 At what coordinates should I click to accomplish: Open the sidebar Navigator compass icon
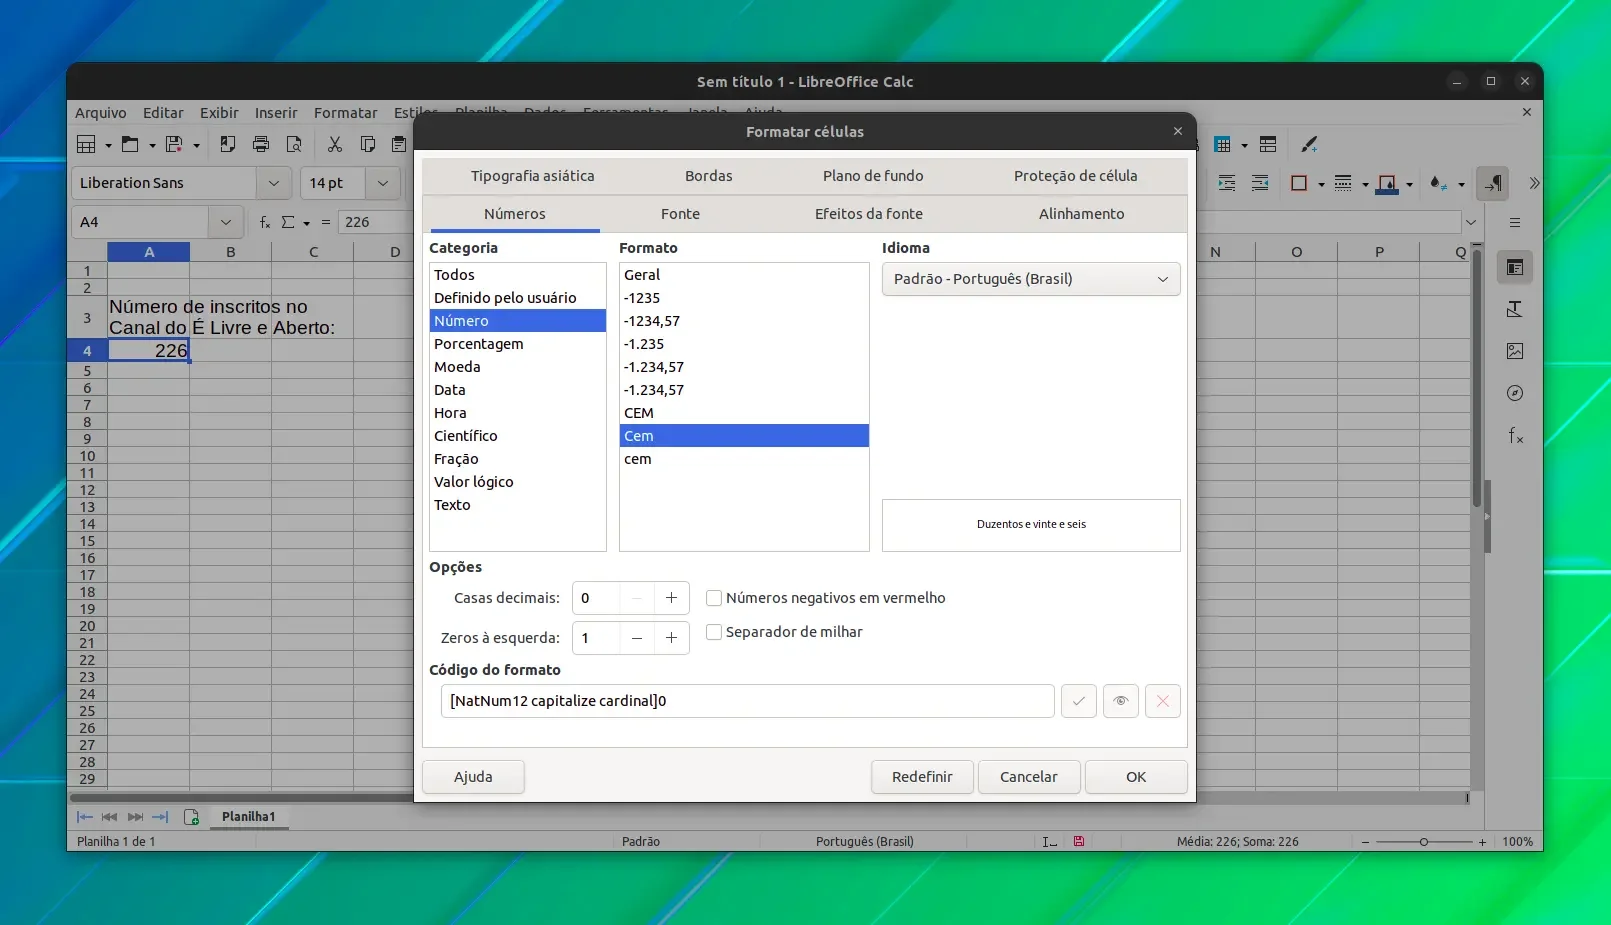[x=1515, y=393]
